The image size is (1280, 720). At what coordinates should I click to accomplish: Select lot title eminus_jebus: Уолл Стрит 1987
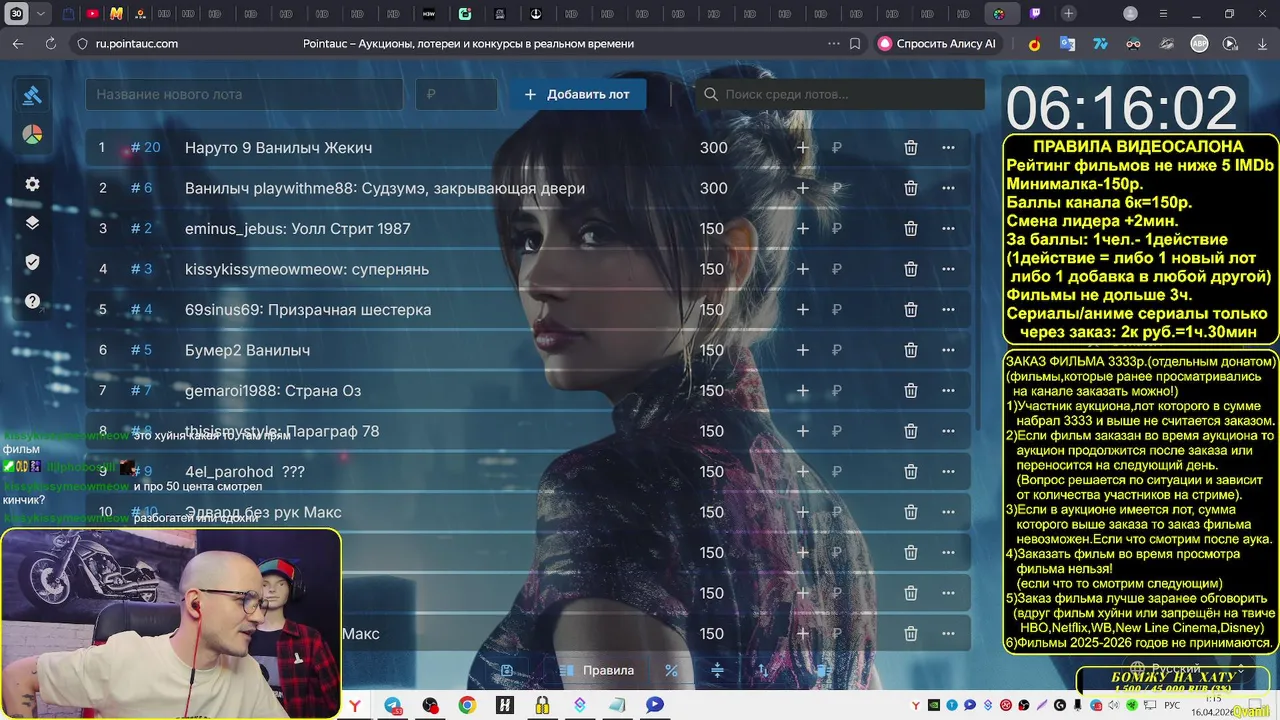pyautogui.click(x=298, y=229)
